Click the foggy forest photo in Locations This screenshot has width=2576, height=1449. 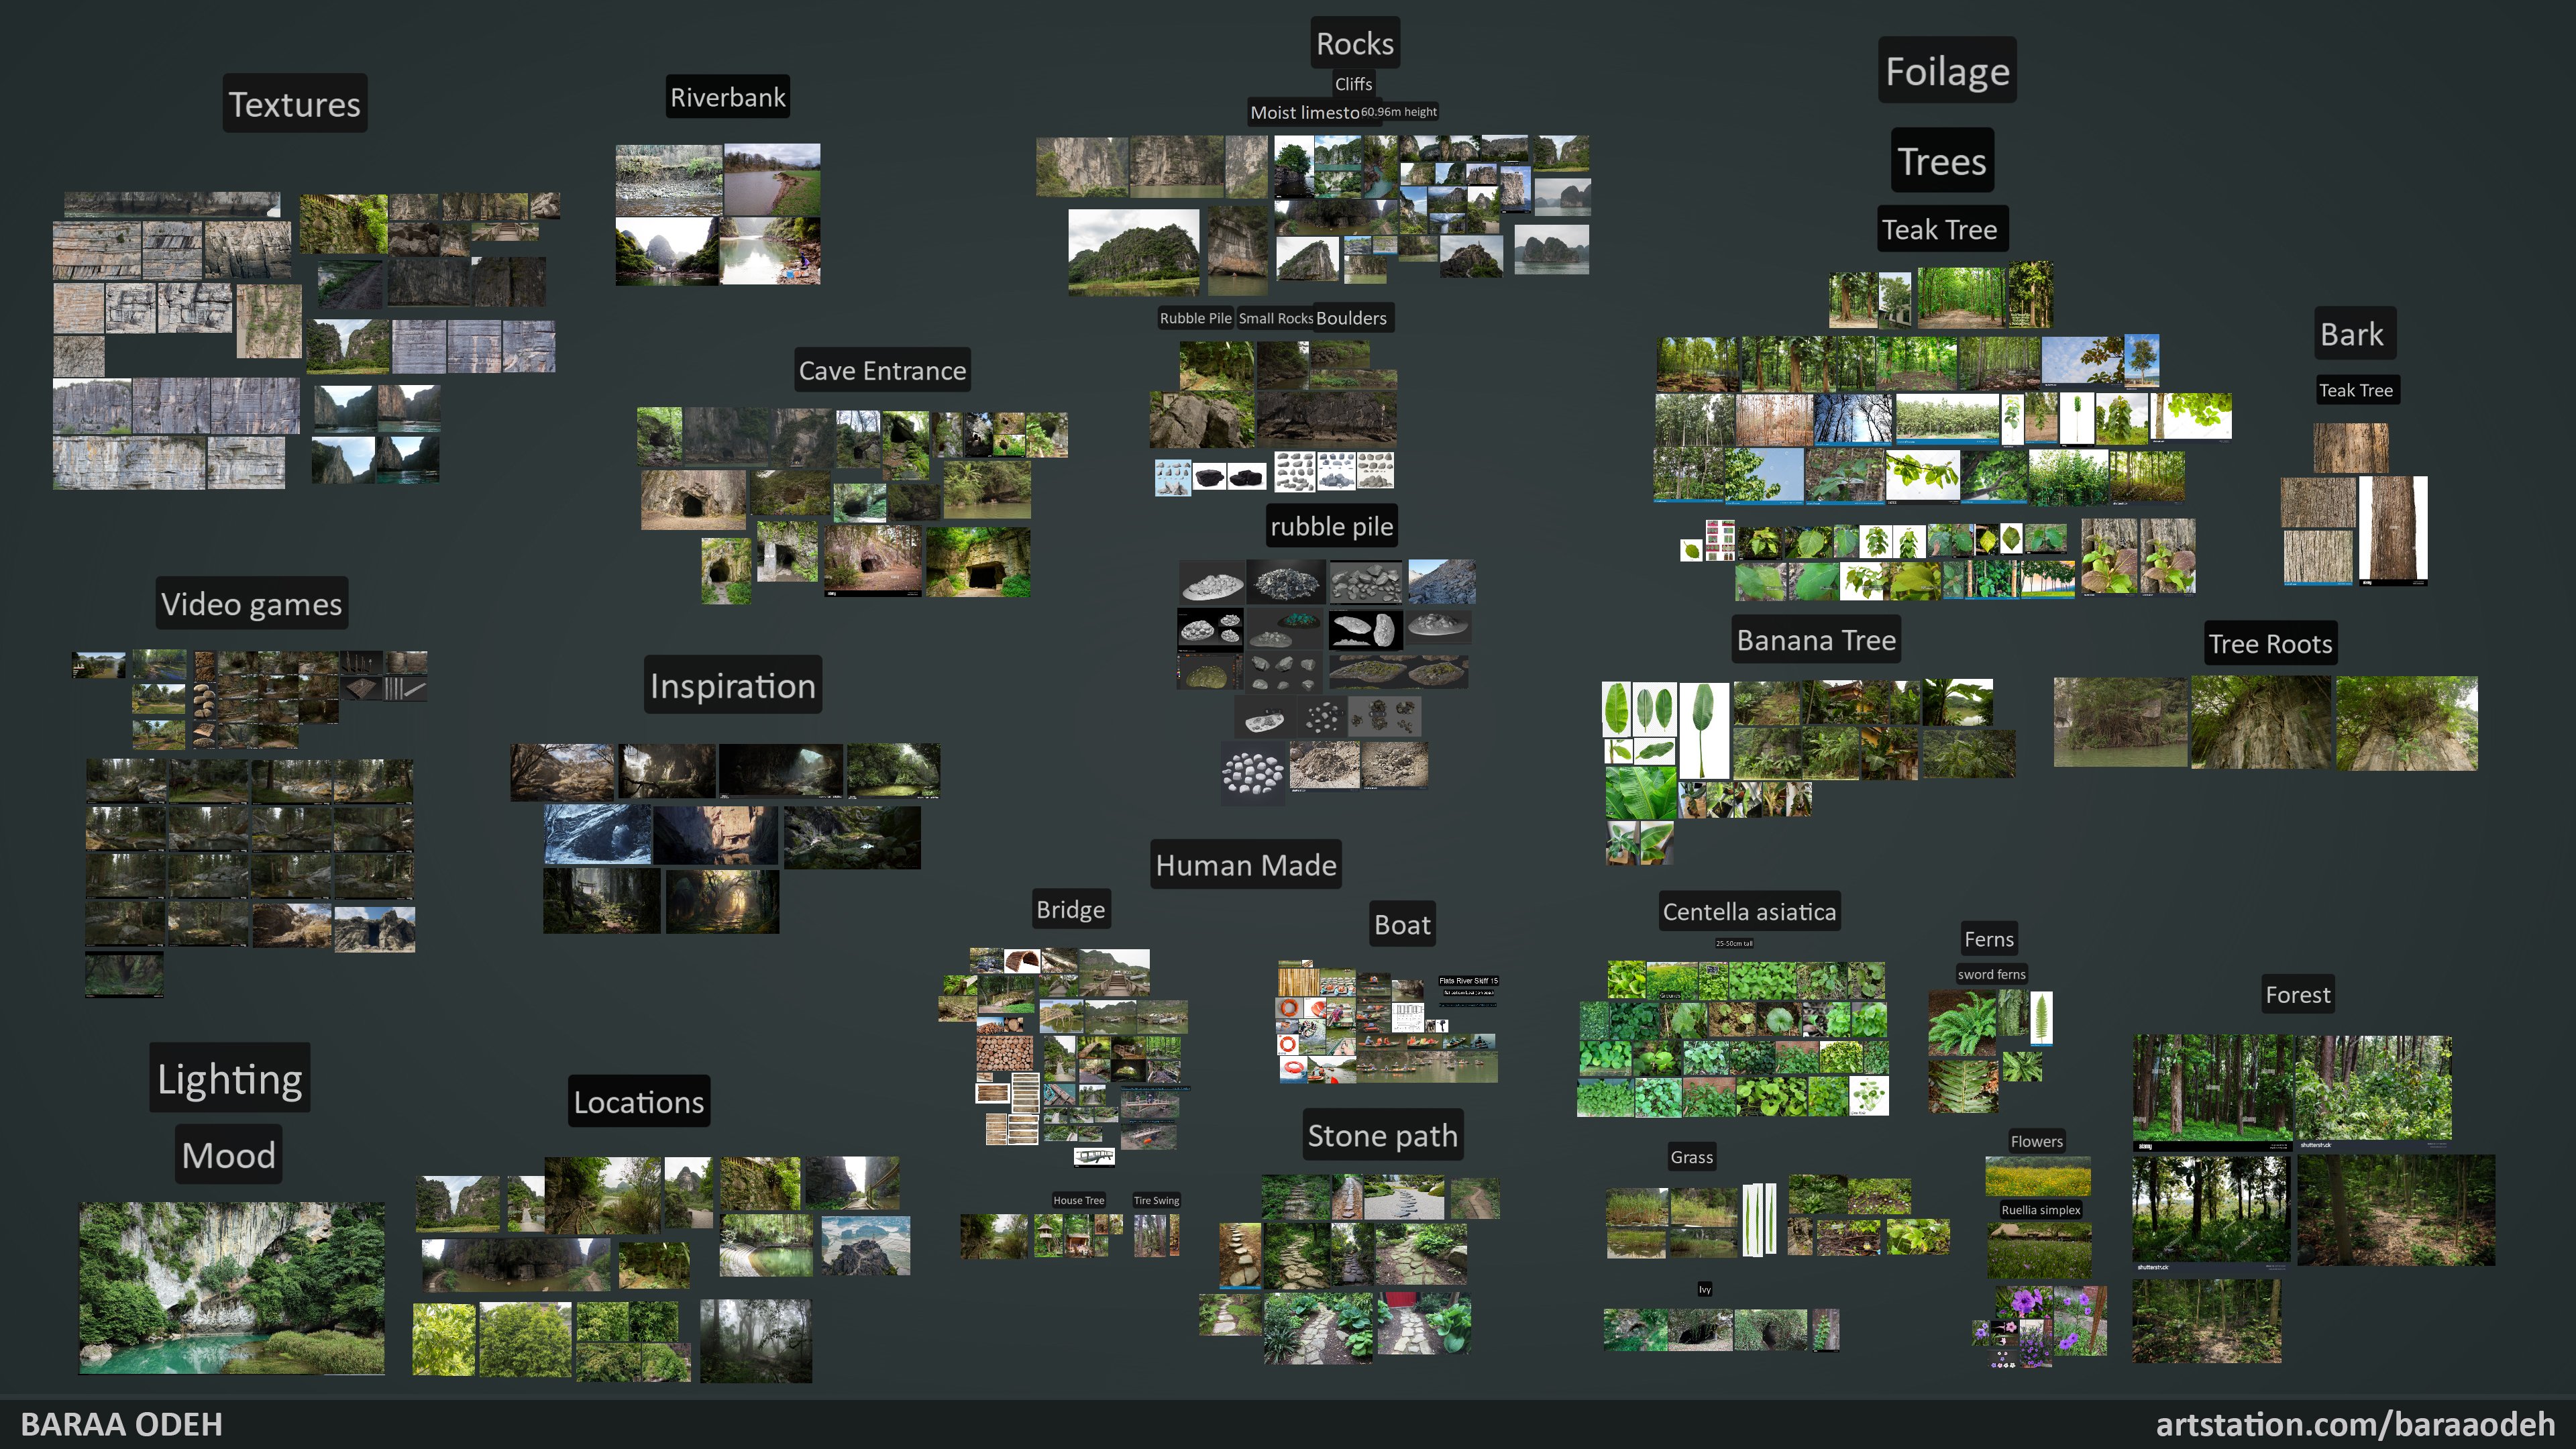(x=756, y=1341)
